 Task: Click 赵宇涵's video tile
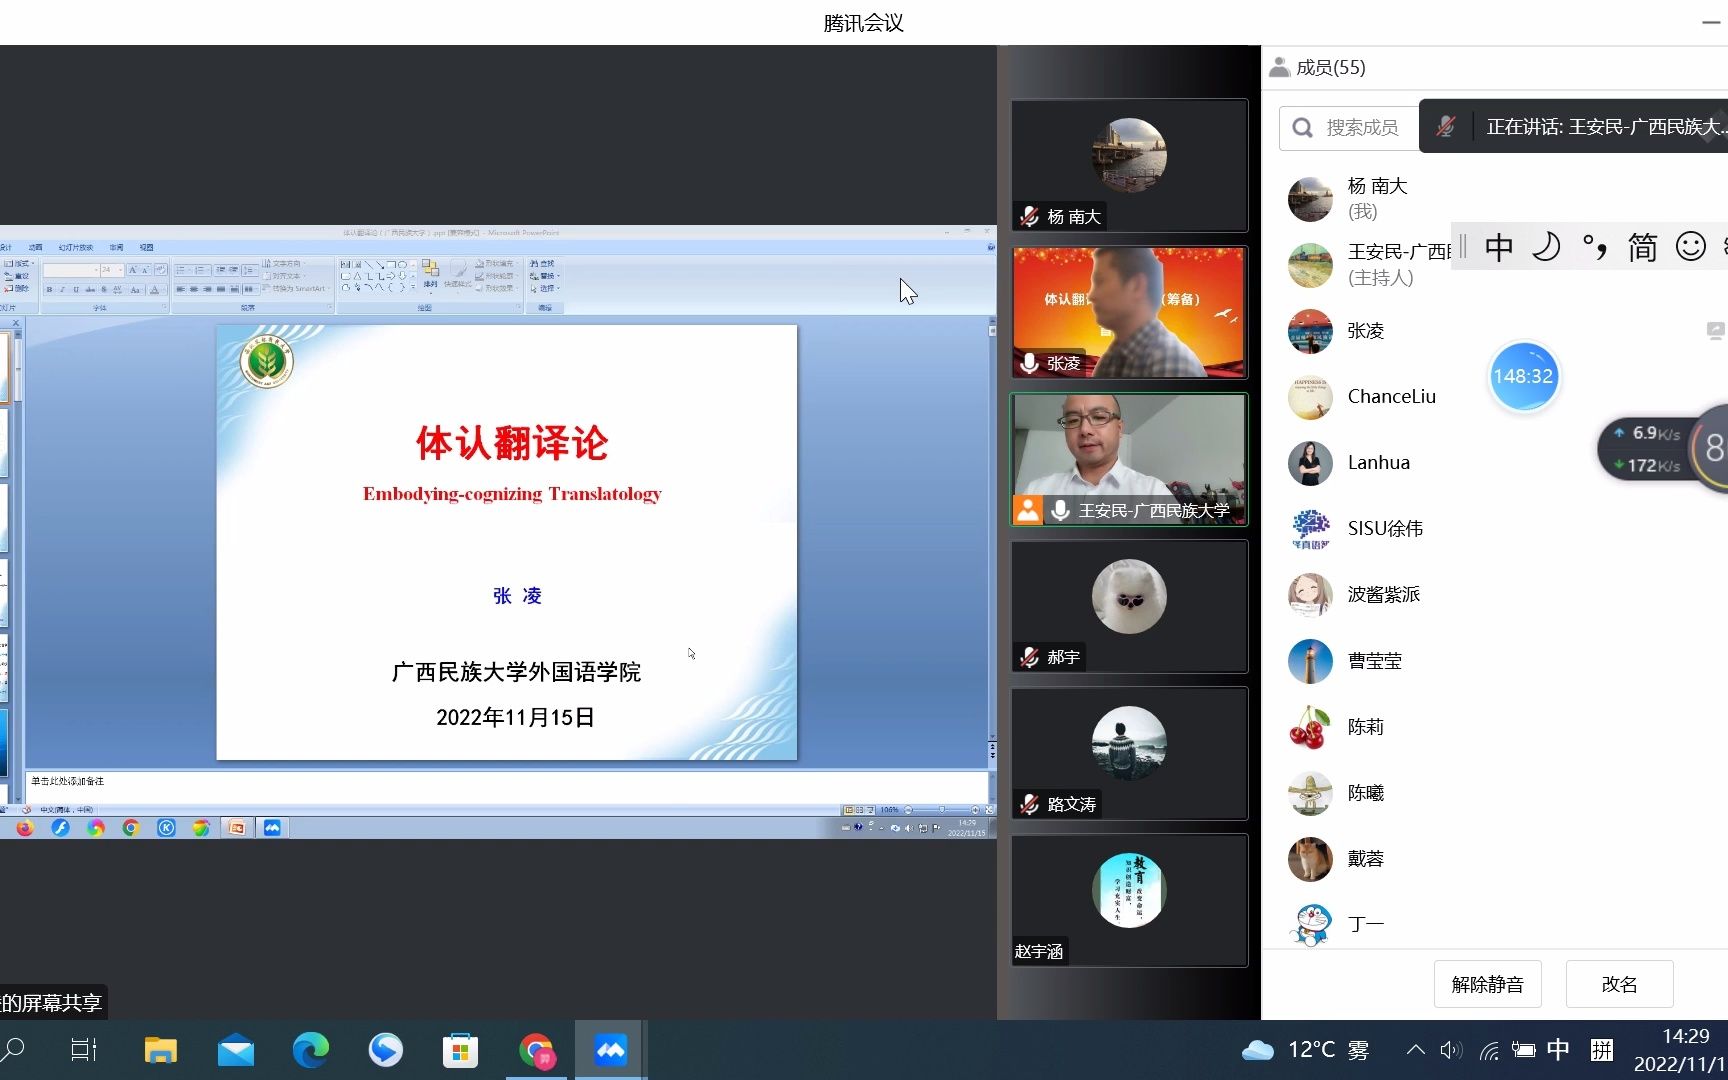(x=1129, y=900)
